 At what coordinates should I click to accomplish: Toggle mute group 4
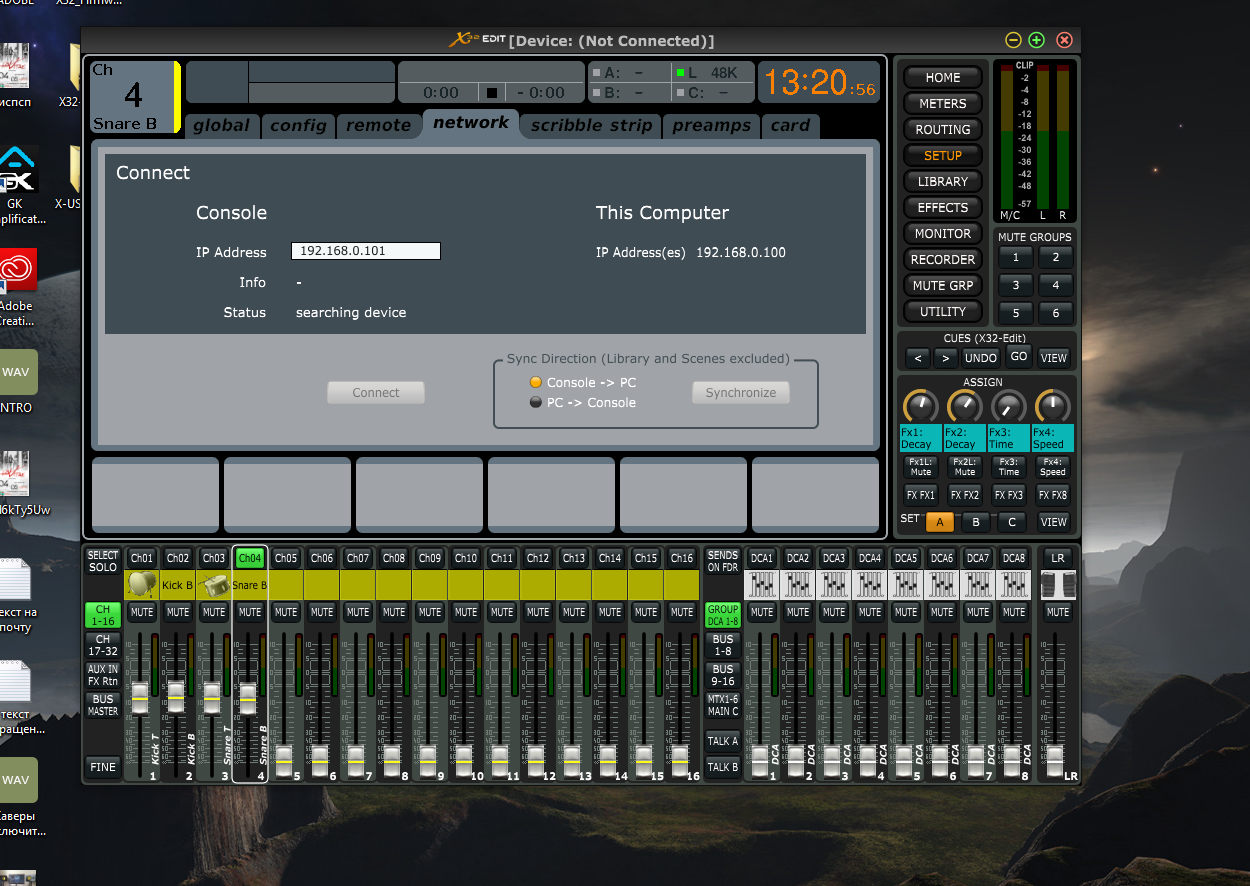[1055, 285]
